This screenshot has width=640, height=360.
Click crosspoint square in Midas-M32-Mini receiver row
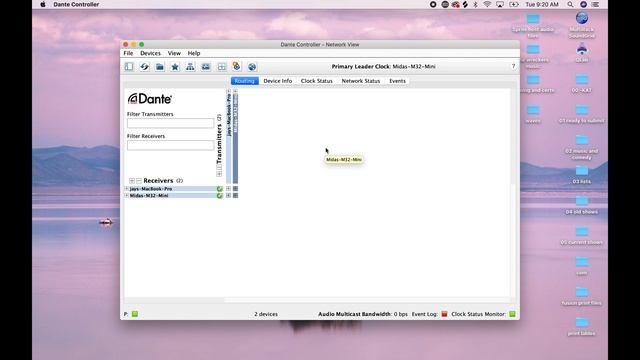(235, 195)
